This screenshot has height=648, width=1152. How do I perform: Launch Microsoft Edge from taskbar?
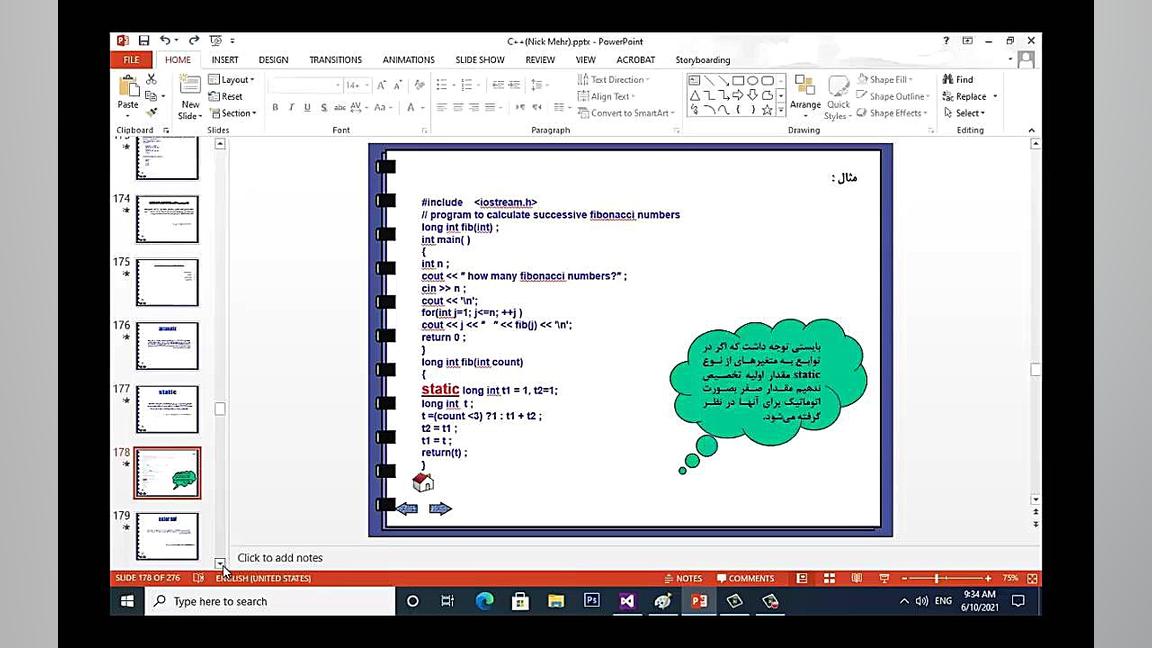tap(484, 601)
